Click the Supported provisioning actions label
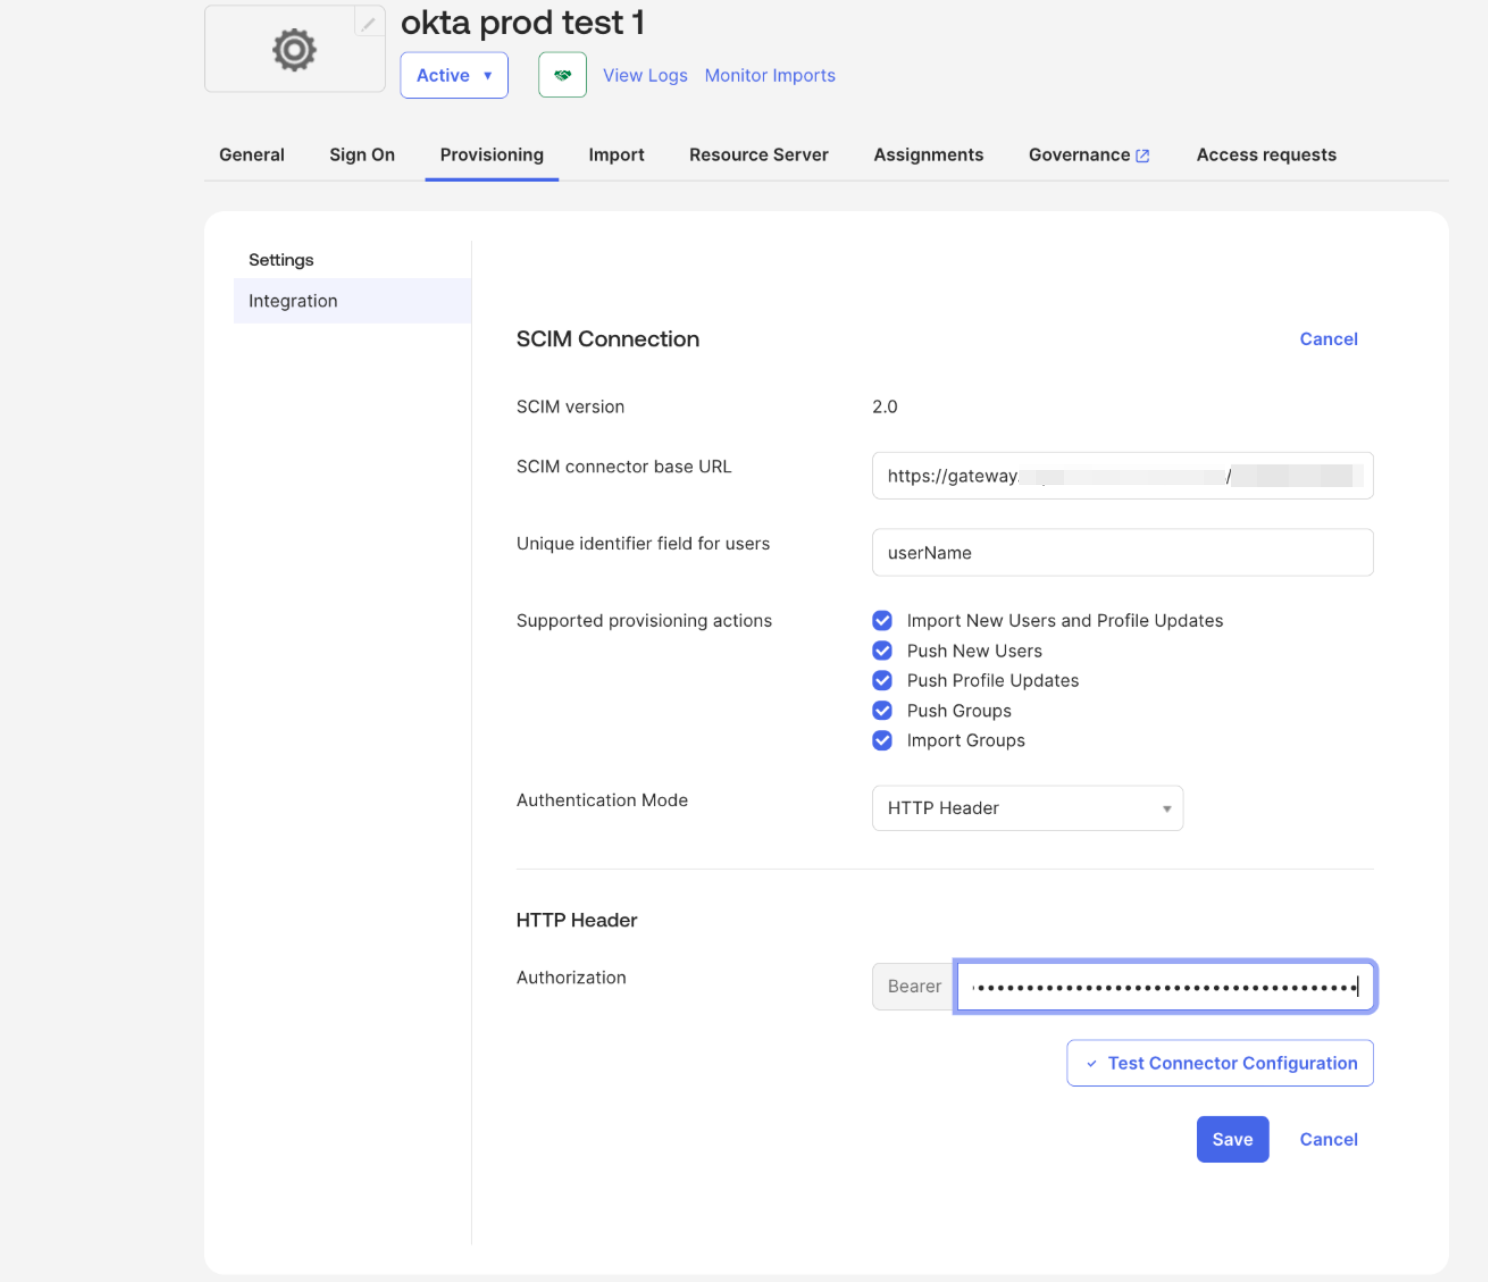The width and height of the screenshot is (1488, 1282). pyautogui.click(x=644, y=621)
